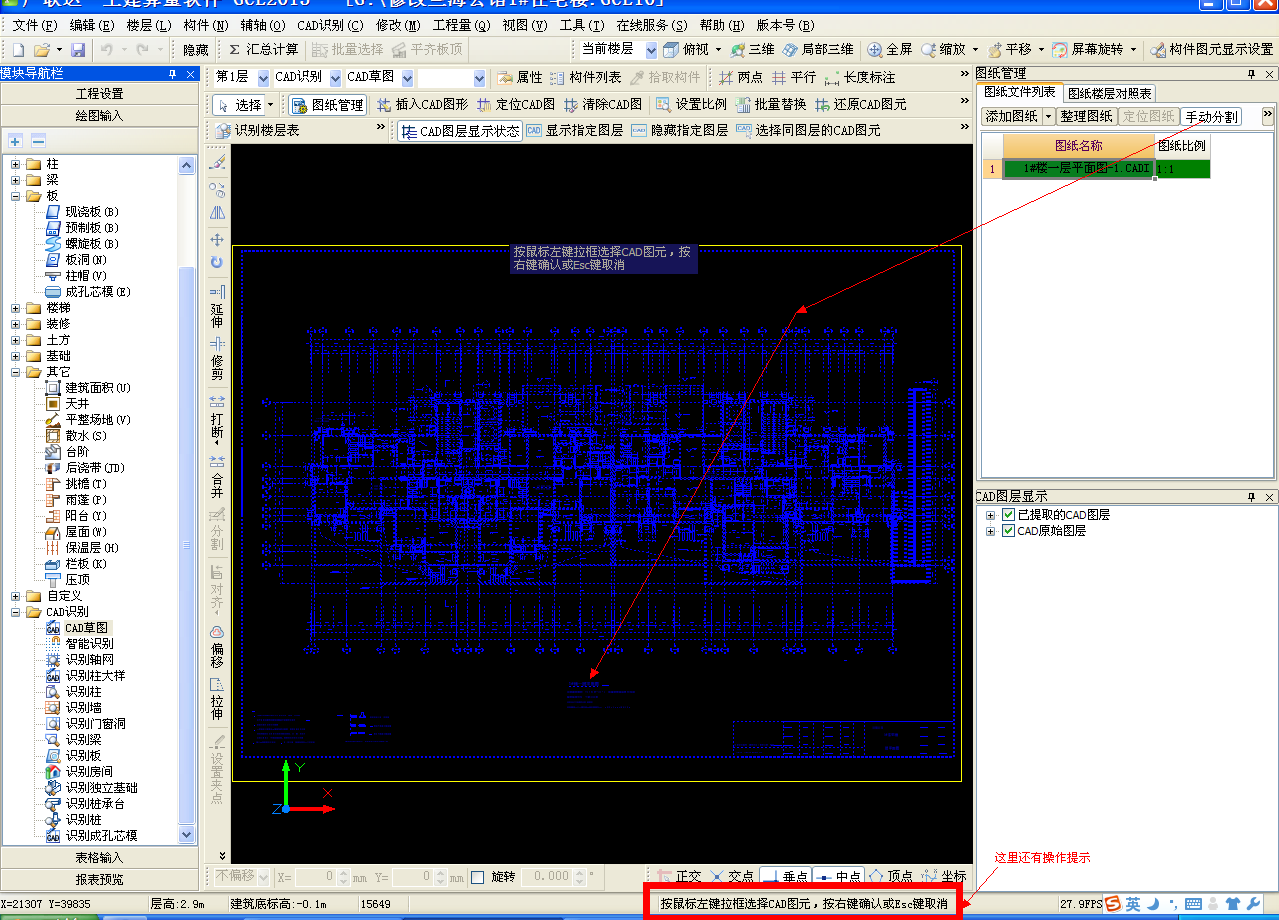Click the 手动分割 manual split button
The width and height of the screenshot is (1279, 920).
point(1210,116)
